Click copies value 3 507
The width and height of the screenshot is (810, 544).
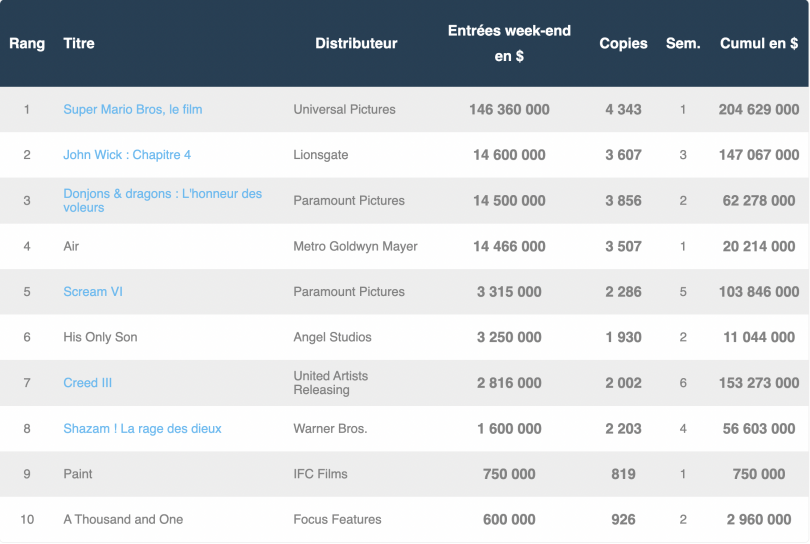(x=624, y=246)
